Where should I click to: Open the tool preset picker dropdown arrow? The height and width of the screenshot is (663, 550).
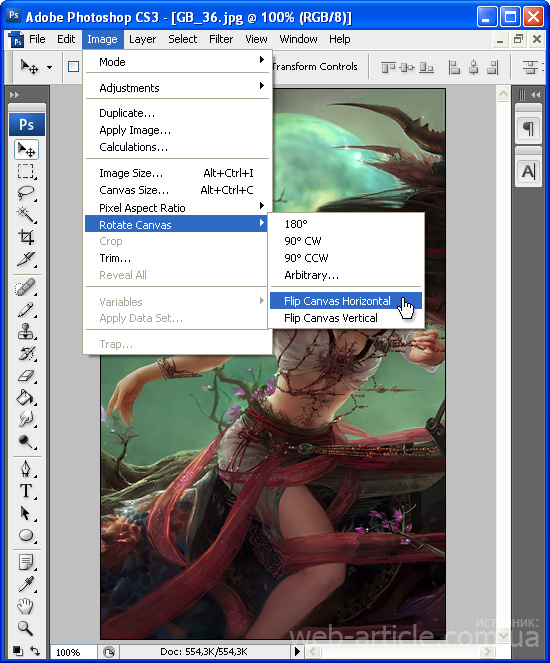tap(49, 67)
